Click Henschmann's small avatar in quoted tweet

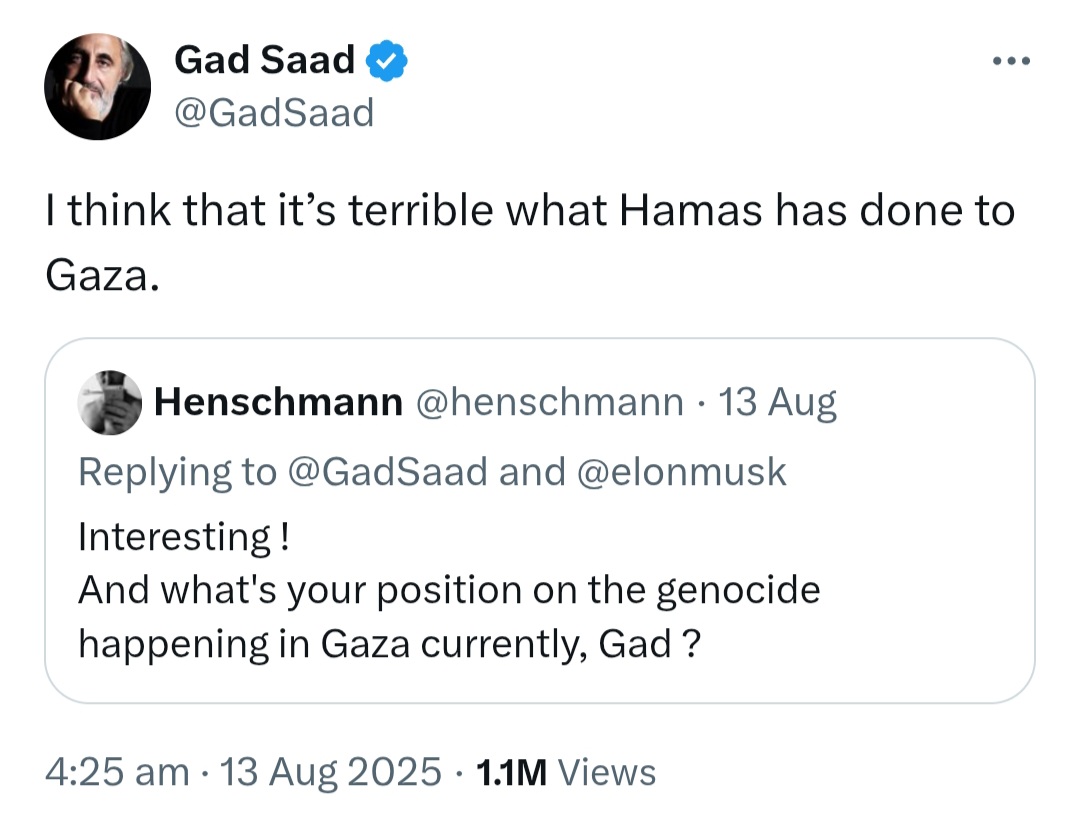110,402
